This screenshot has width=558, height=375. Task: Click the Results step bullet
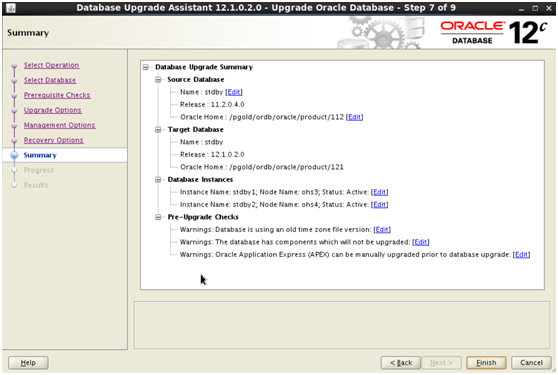click(14, 185)
